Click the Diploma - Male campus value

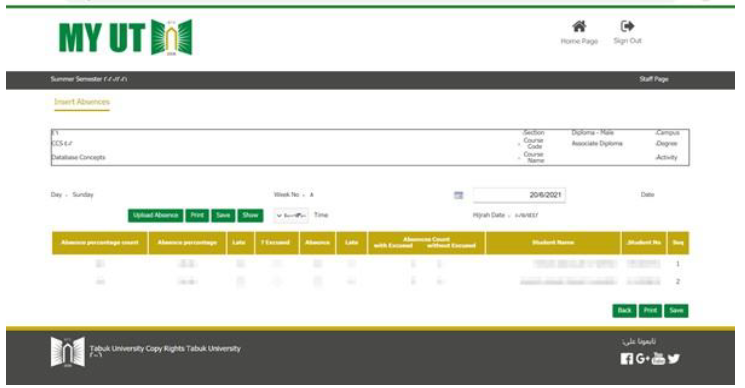click(x=592, y=132)
